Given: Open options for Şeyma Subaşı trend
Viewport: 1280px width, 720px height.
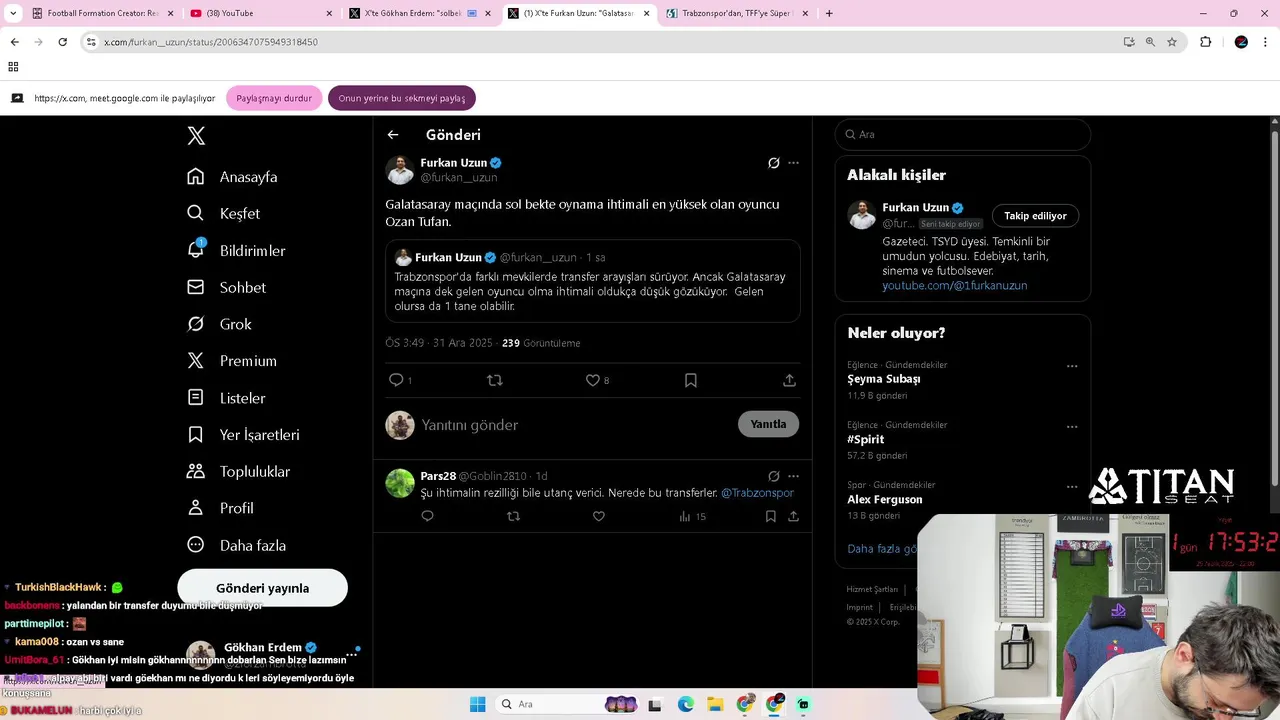Looking at the screenshot, I should [1072, 366].
